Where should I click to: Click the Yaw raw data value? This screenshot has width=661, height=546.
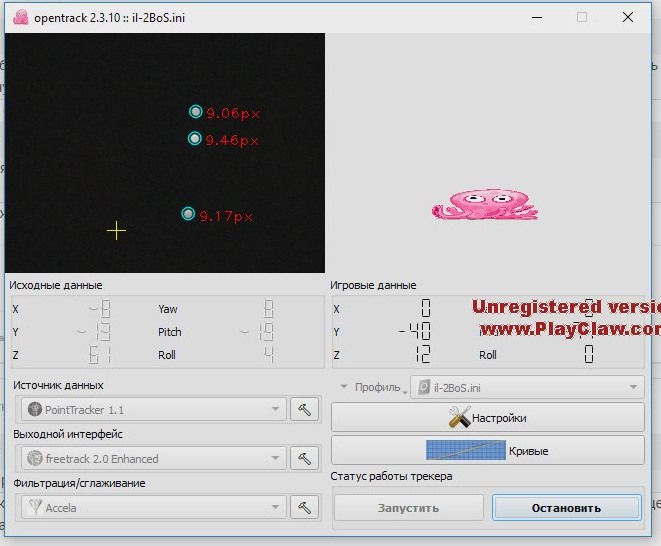[x=269, y=309]
